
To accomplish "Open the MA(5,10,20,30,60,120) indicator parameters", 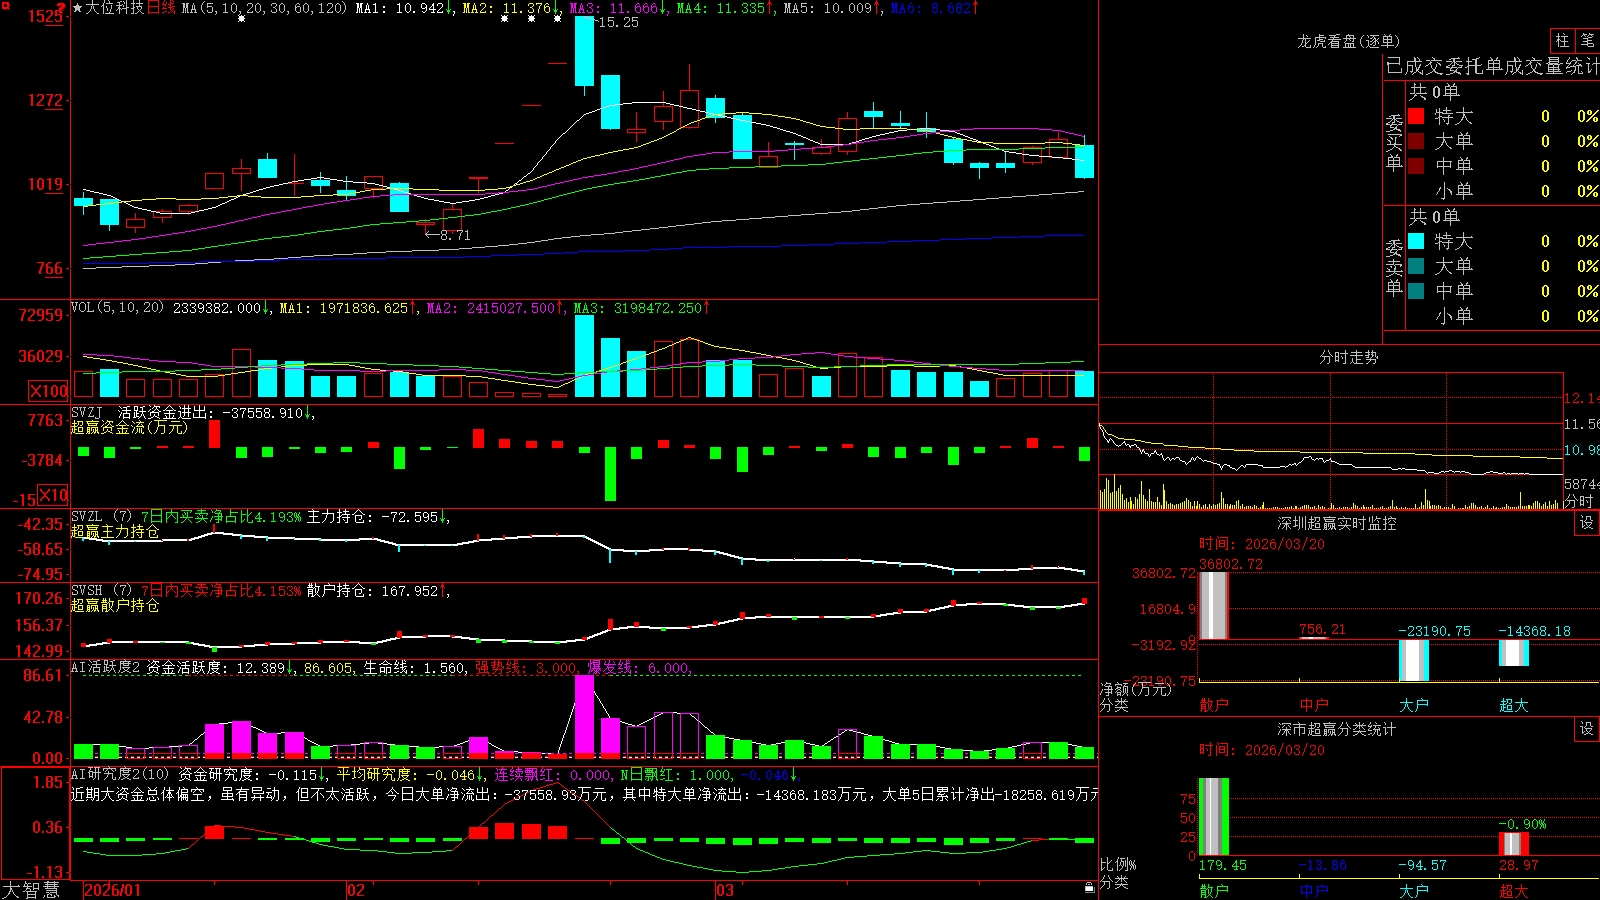I will coord(265,8).
